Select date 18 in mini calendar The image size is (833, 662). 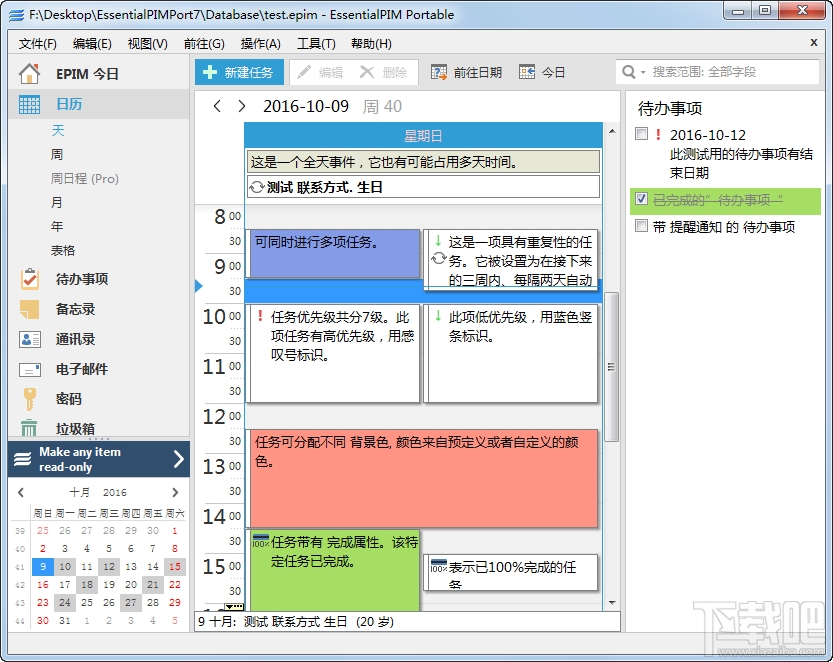pyautogui.click(x=87, y=584)
